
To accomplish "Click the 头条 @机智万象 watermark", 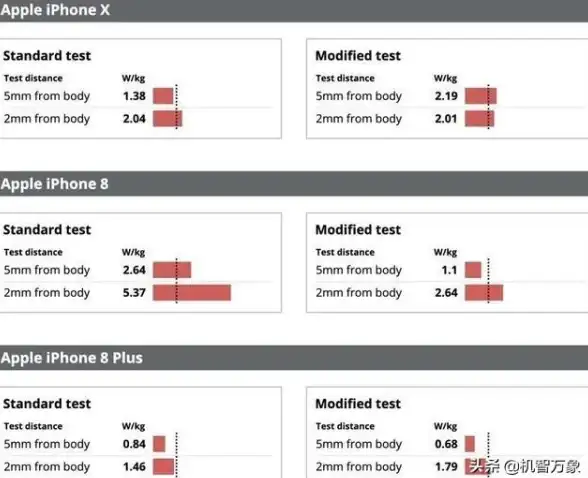I will (x=525, y=466).
